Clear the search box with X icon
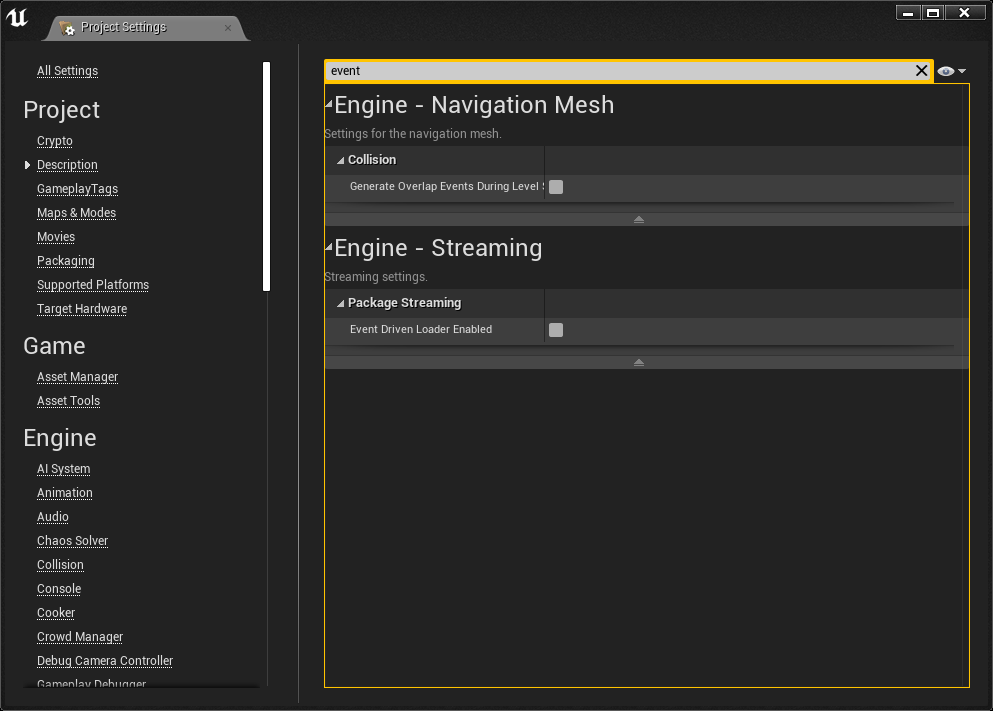 pyautogui.click(x=922, y=71)
